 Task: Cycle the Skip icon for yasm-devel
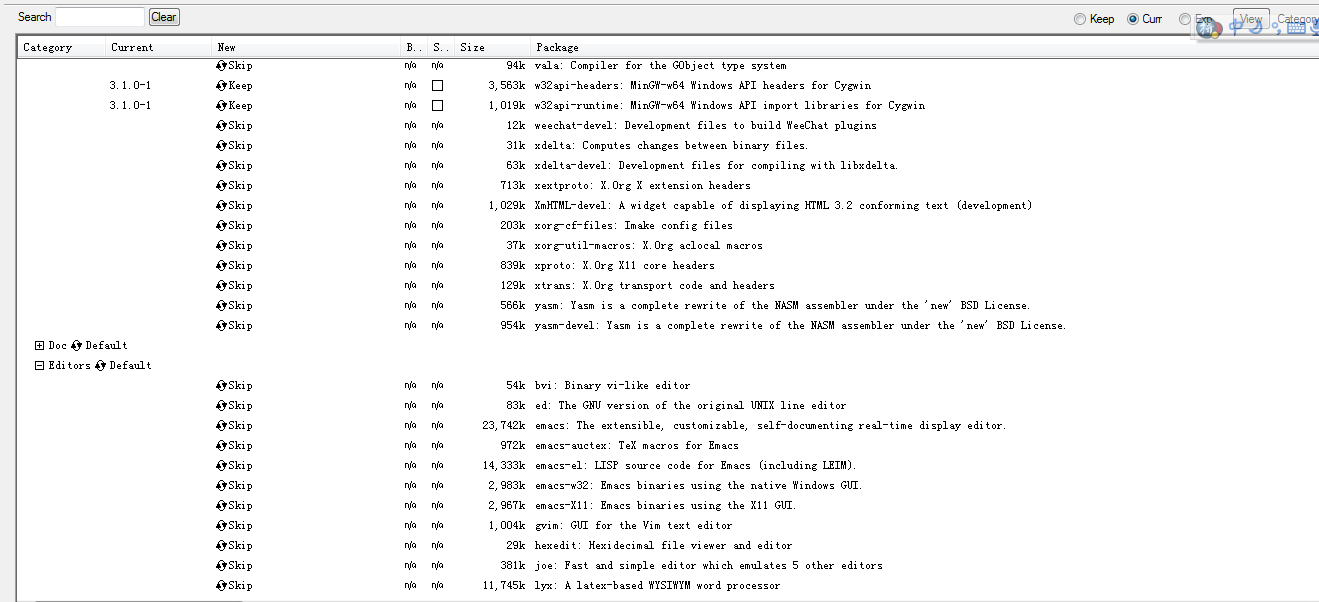click(x=221, y=326)
